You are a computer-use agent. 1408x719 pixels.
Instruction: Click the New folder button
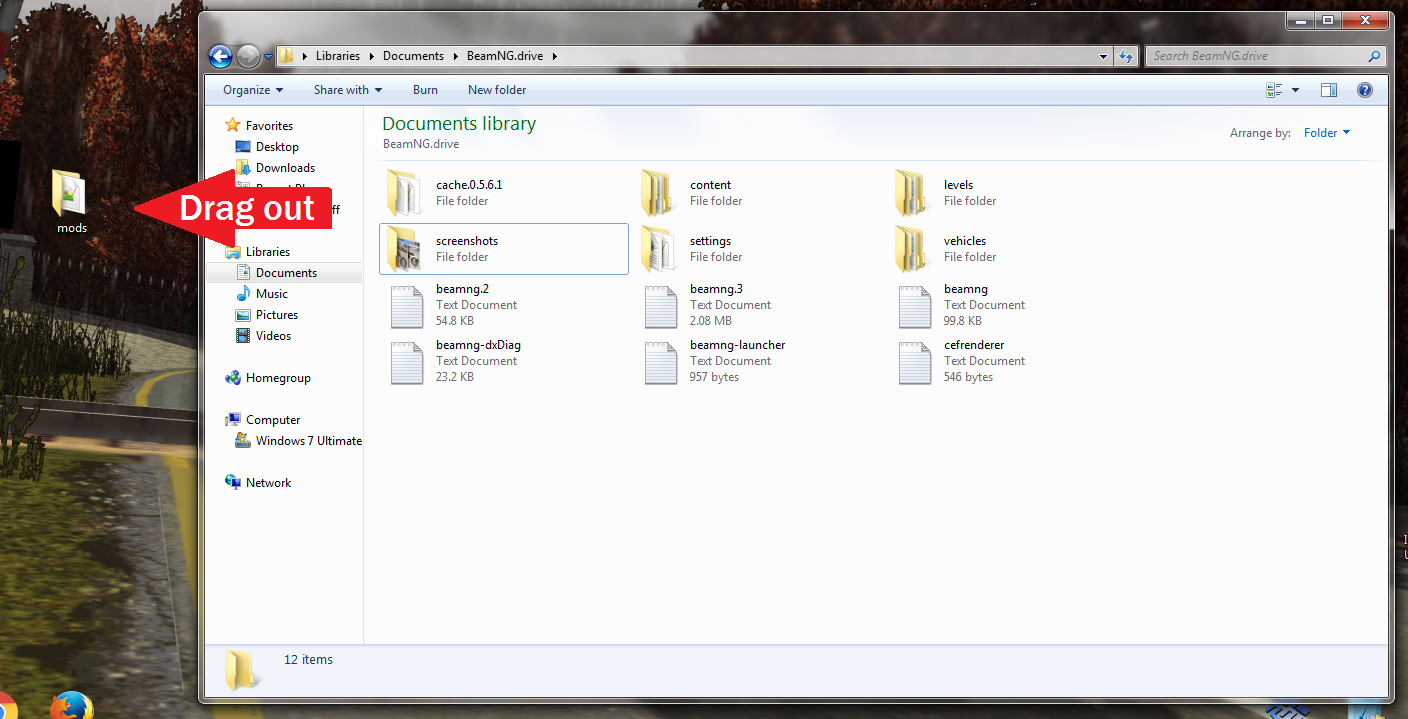pyautogui.click(x=497, y=90)
